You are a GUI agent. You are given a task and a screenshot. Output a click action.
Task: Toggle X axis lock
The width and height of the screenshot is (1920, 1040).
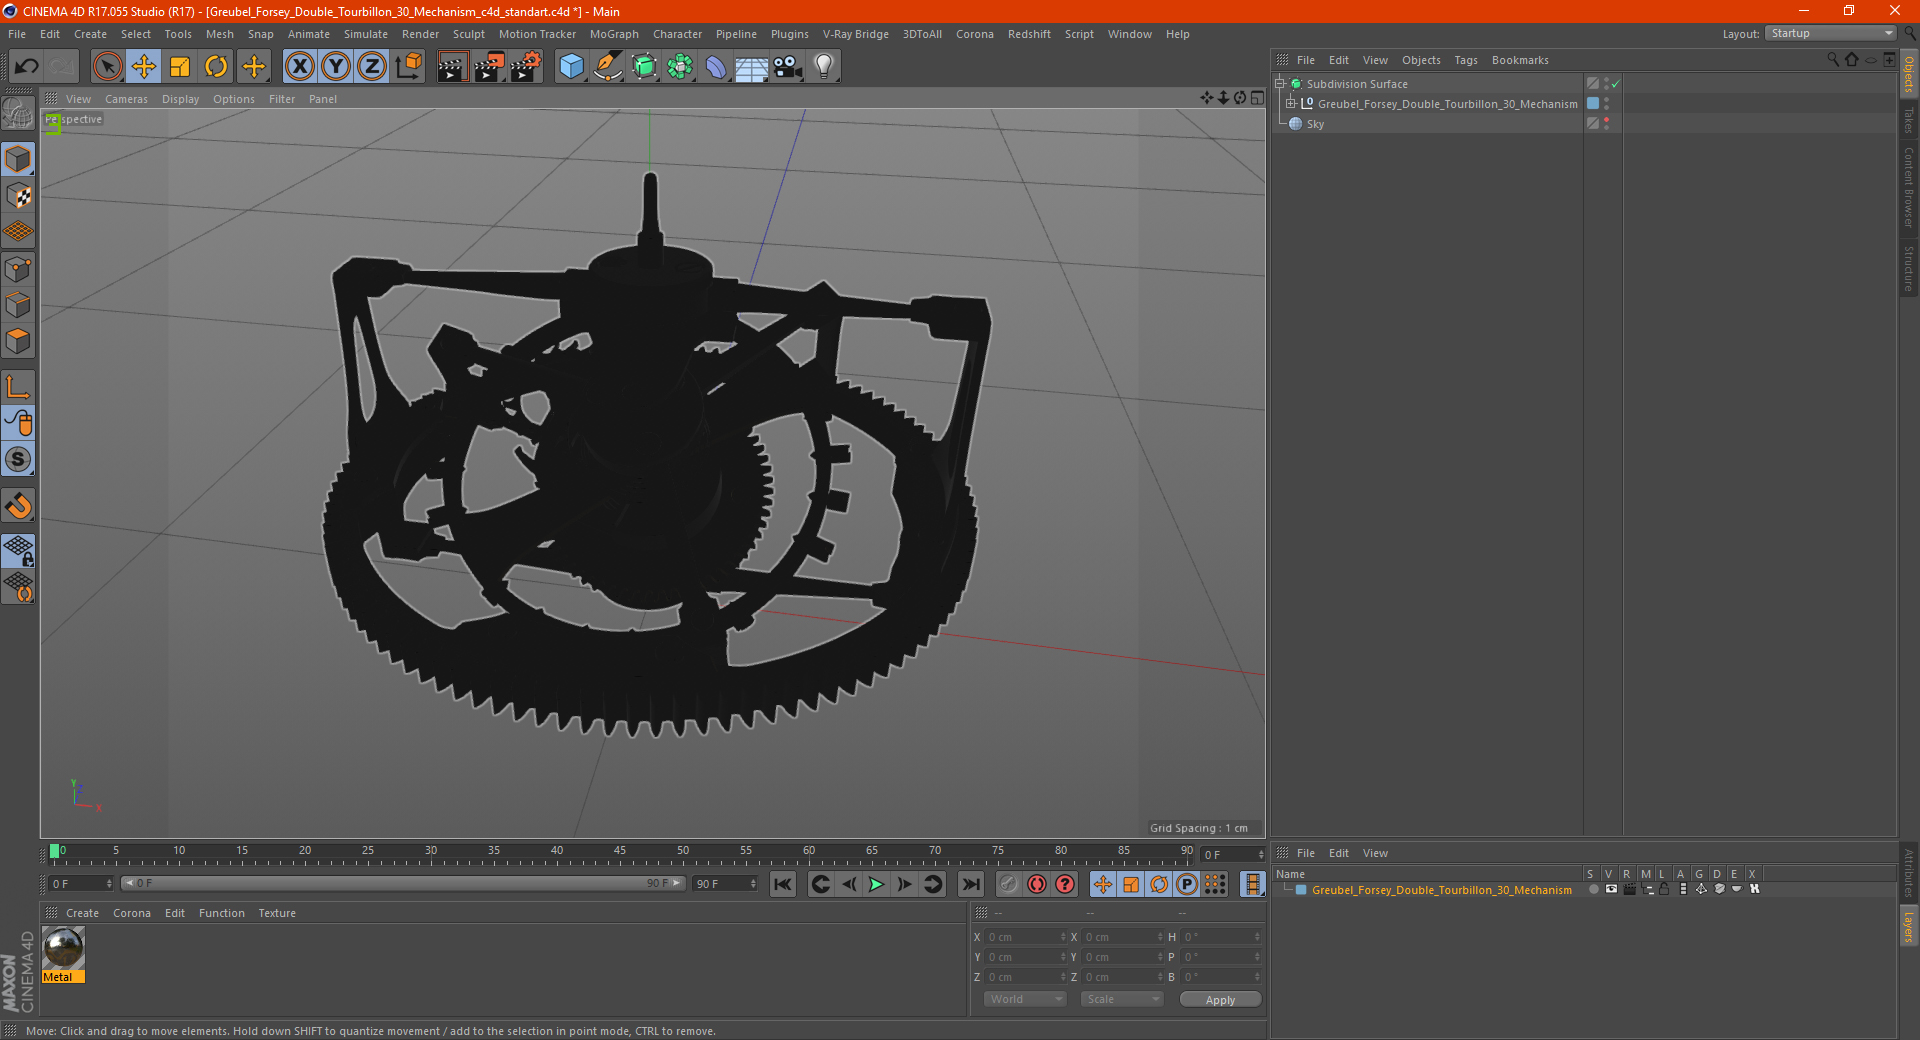tap(299, 67)
